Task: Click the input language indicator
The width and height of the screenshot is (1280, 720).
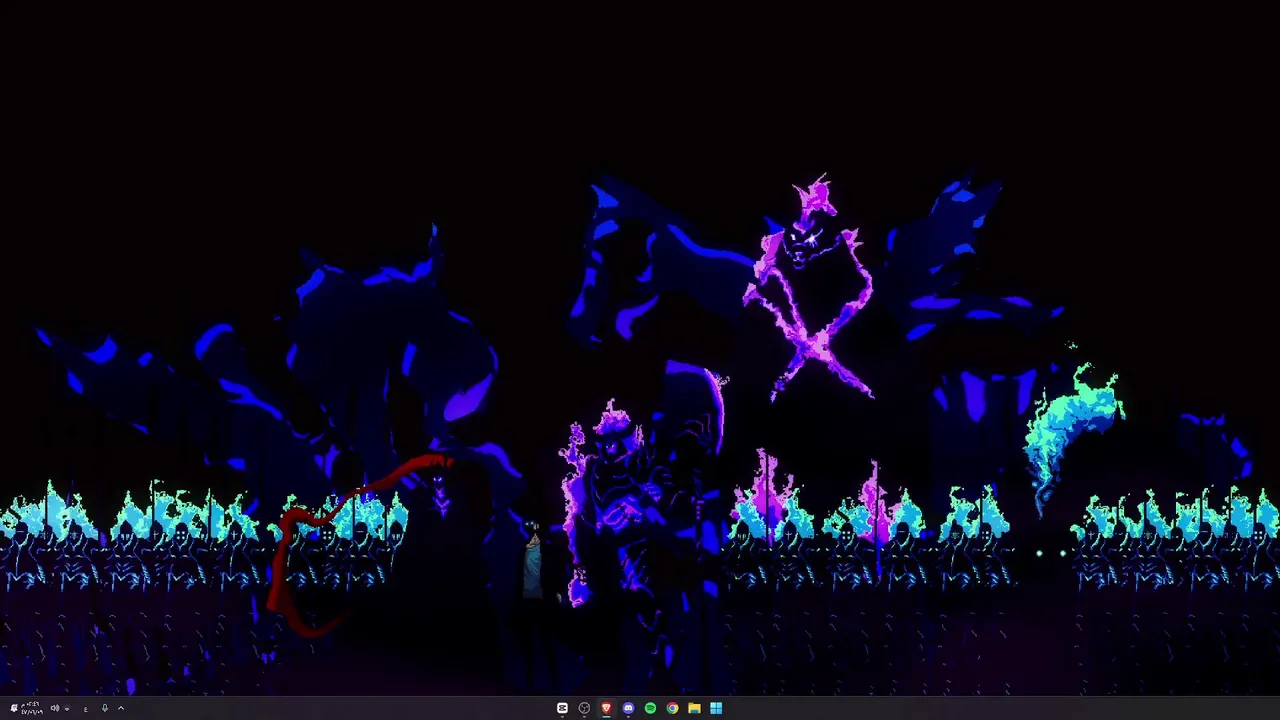Action: [86, 709]
